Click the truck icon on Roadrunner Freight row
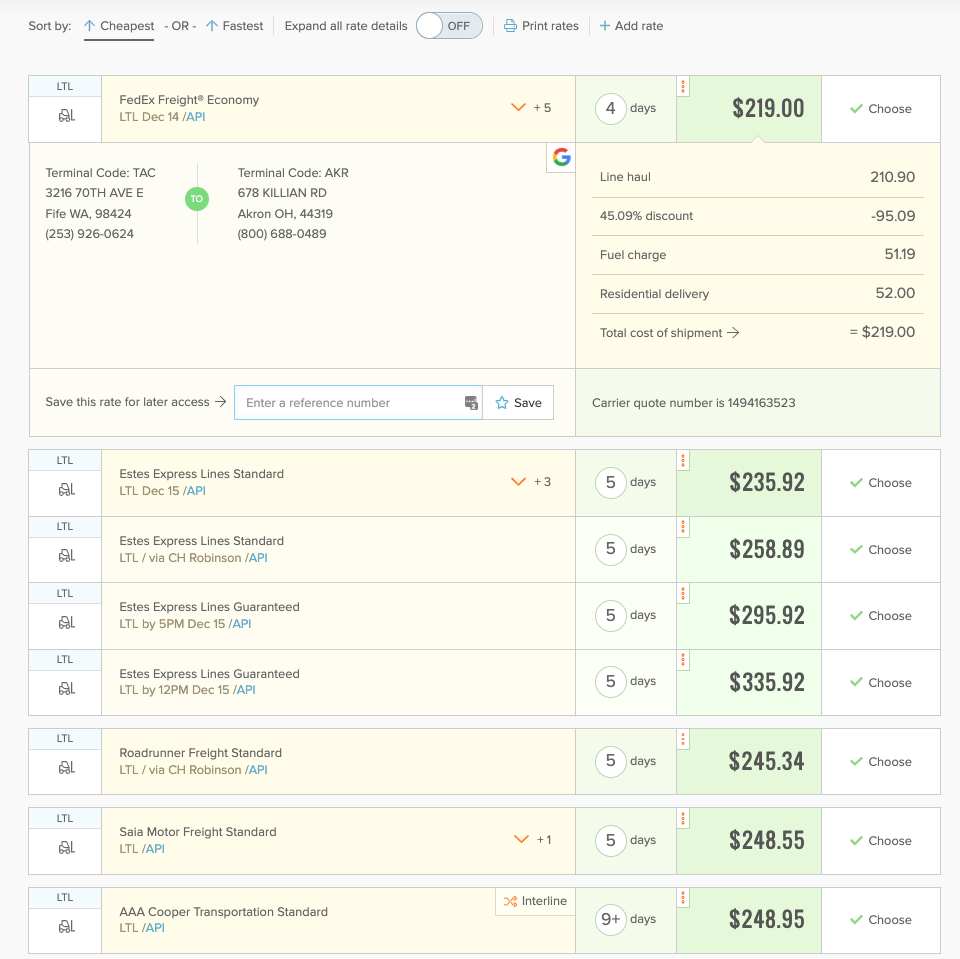Image resolution: width=960 pixels, height=959 pixels. pyautogui.click(x=64, y=767)
